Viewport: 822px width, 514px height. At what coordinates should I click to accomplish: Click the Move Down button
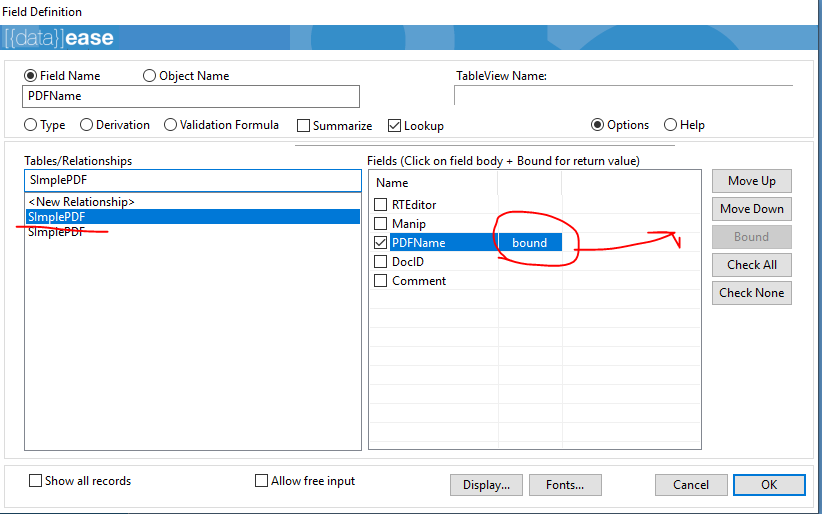pyautogui.click(x=752, y=209)
